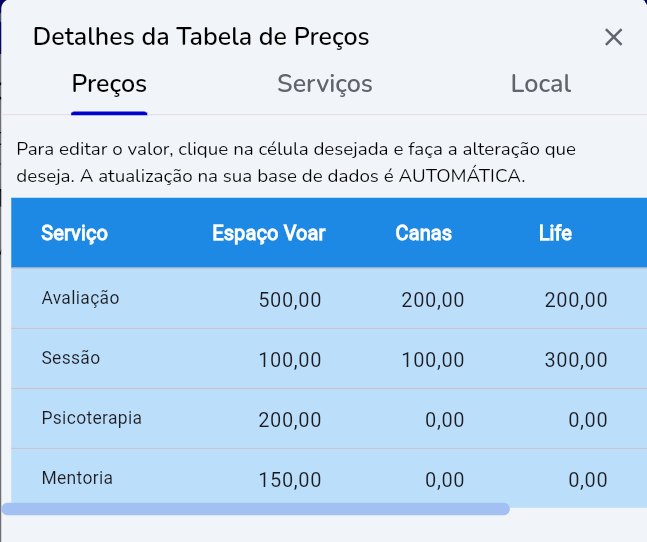The image size is (647, 542).
Task: Edit Sessão price under Canas
Action: pyautogui.click(x=432, y=360)
